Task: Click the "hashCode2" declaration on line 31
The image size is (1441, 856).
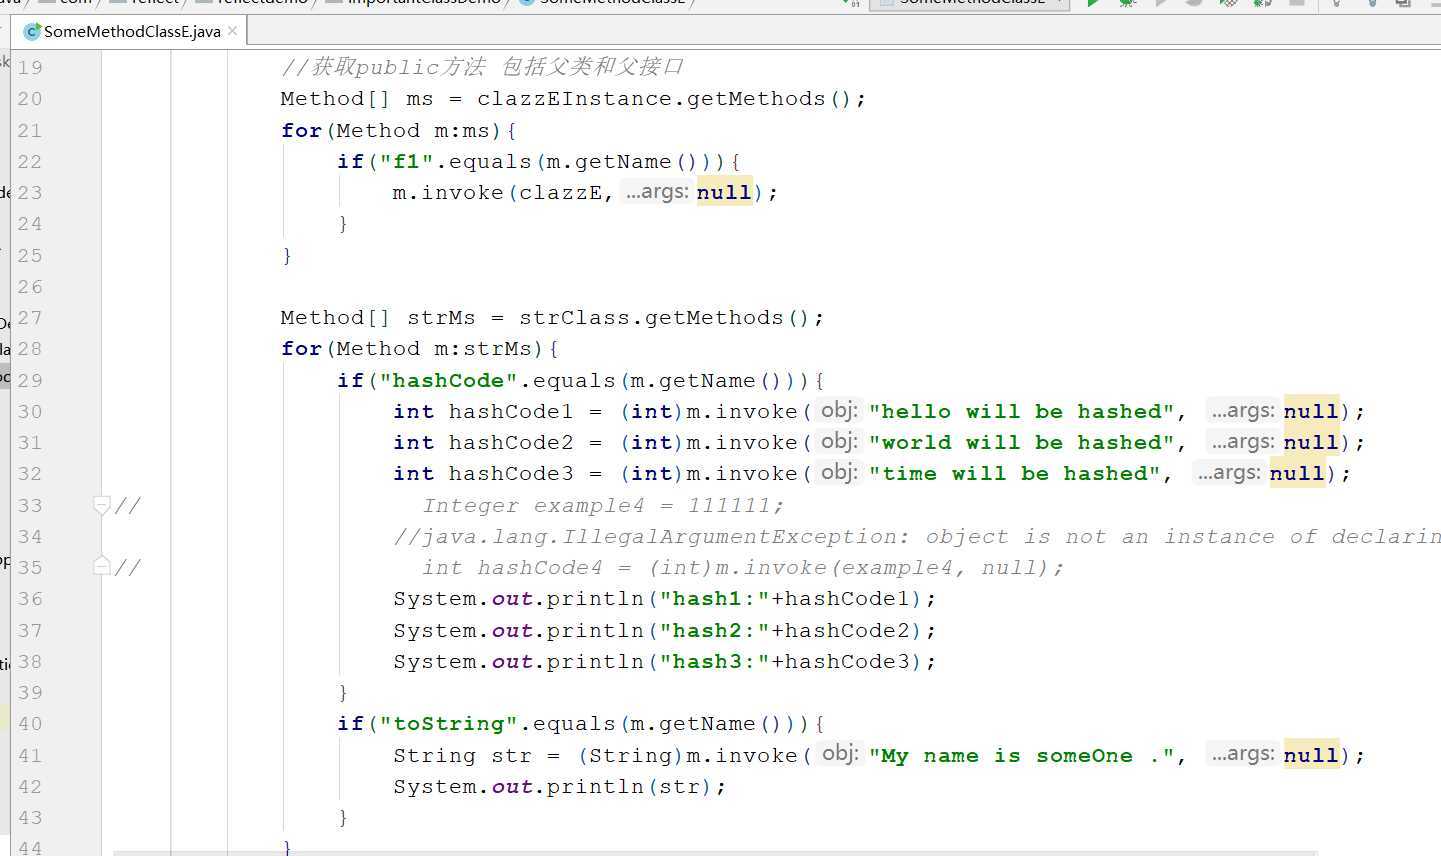Action: (510, 442)
